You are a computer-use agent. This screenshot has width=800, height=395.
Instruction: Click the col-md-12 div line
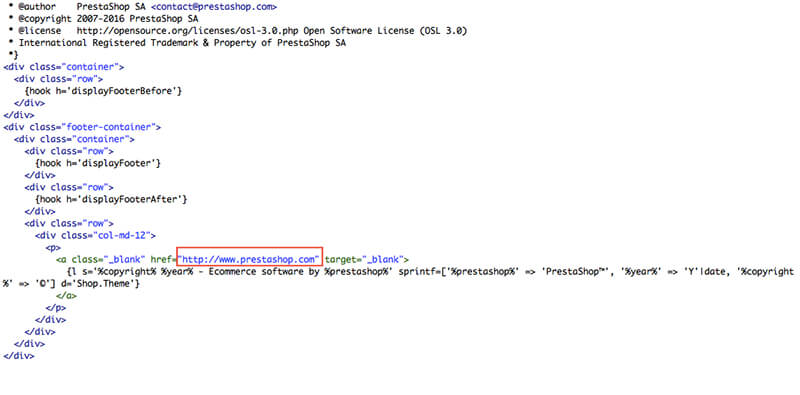click(x=95, y=235)
